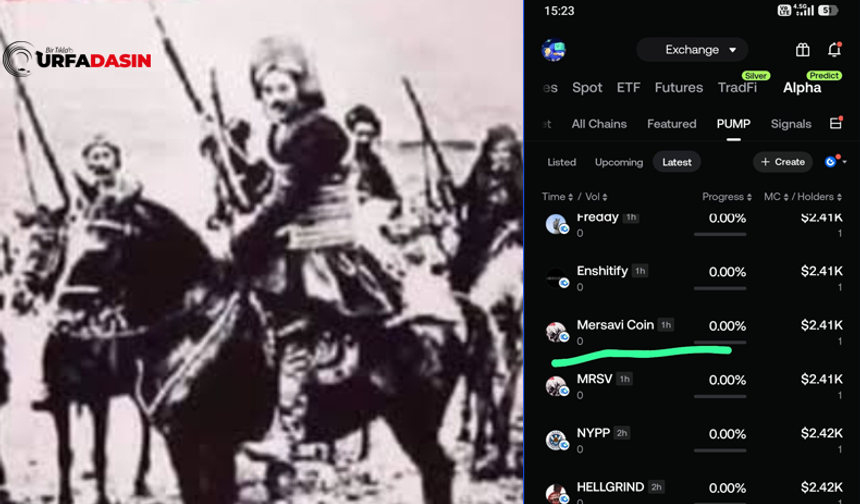Click the $2.41K market cap for Enshitify
860x504 pixels.
pos(822,271)
